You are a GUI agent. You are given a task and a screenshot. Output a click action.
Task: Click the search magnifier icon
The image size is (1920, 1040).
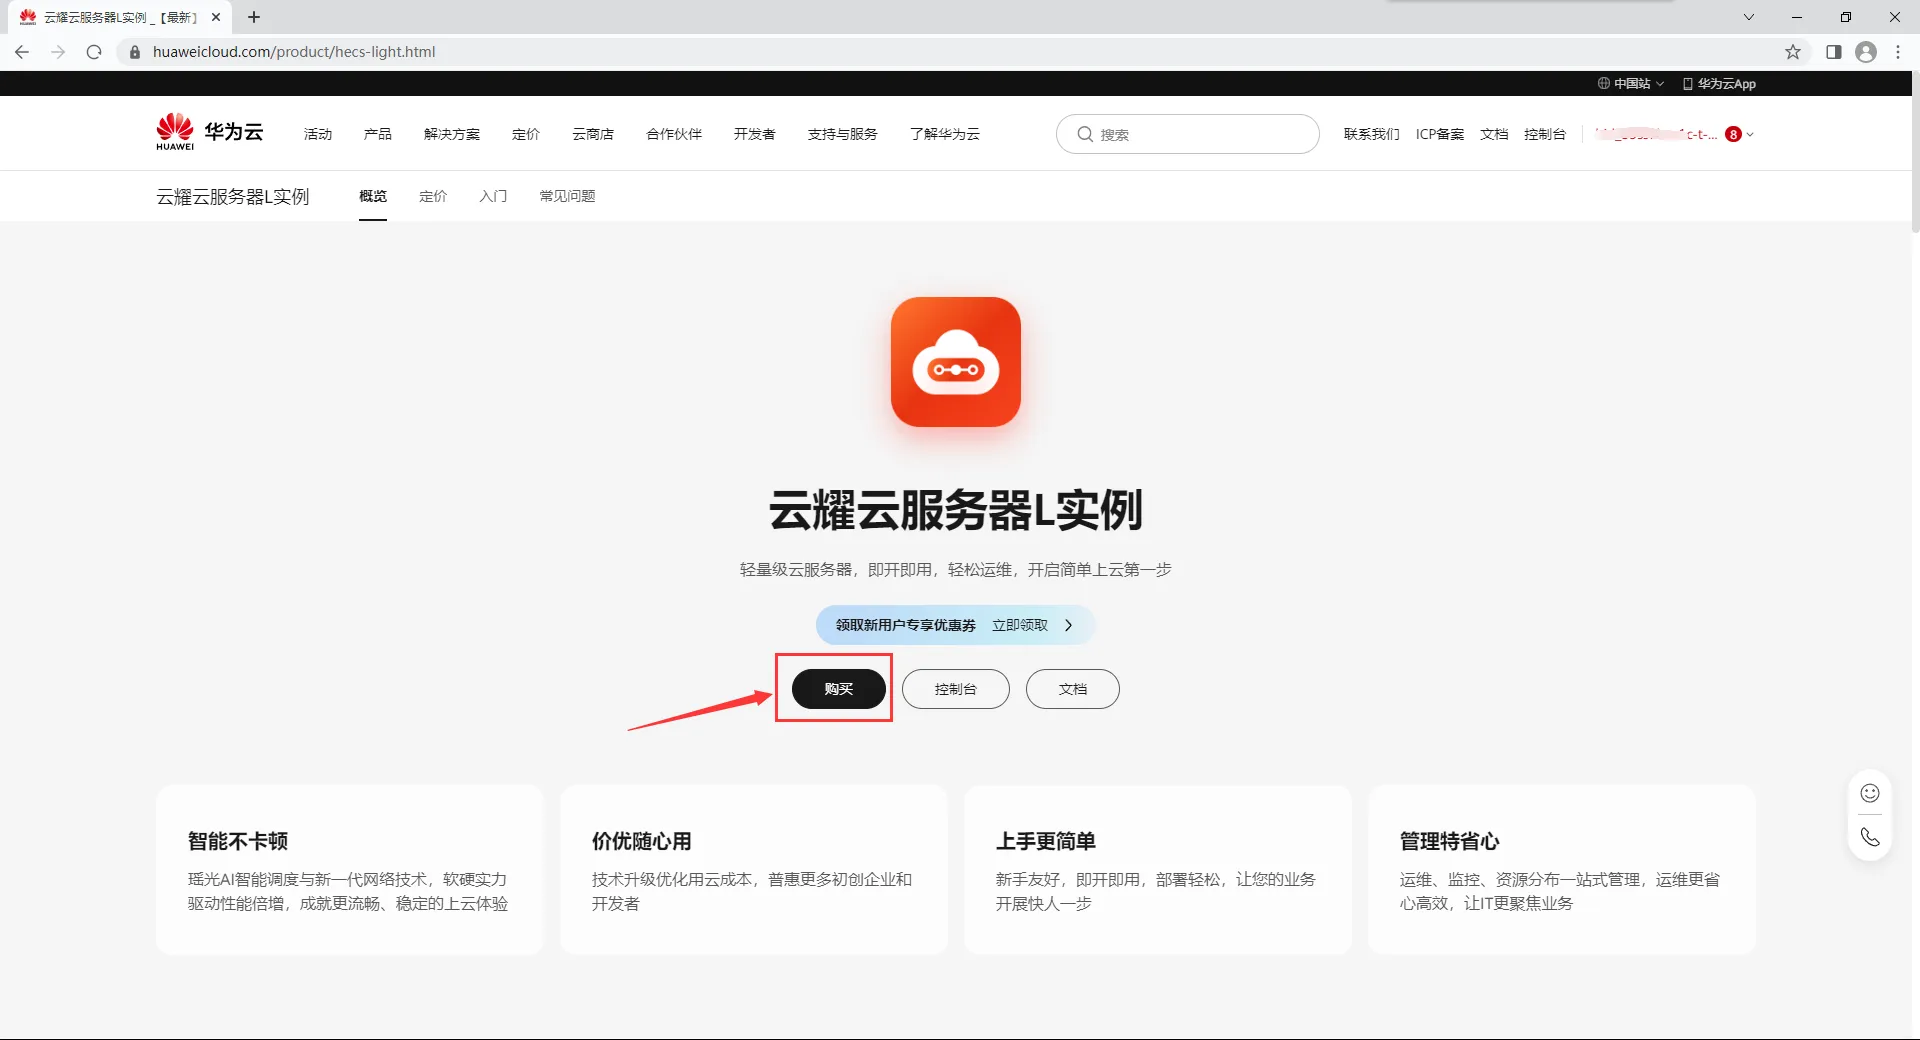[x=1085, y=134]
